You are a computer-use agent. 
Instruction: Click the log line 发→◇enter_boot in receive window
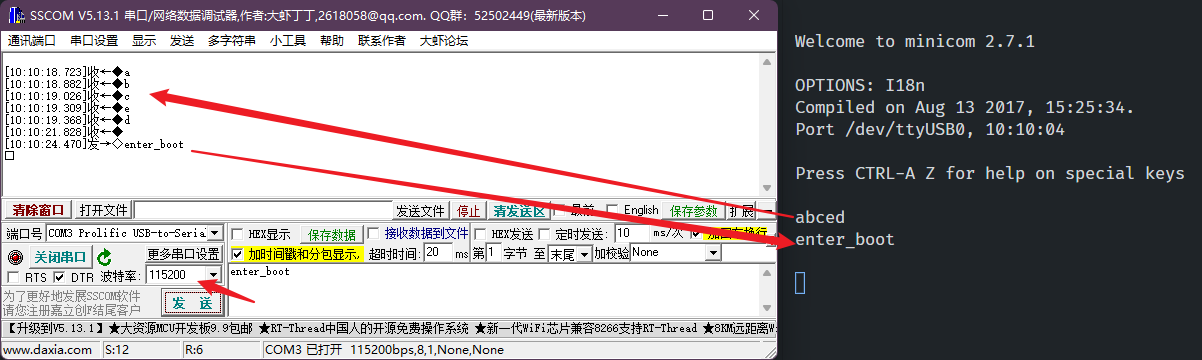(x=94, y=145)
